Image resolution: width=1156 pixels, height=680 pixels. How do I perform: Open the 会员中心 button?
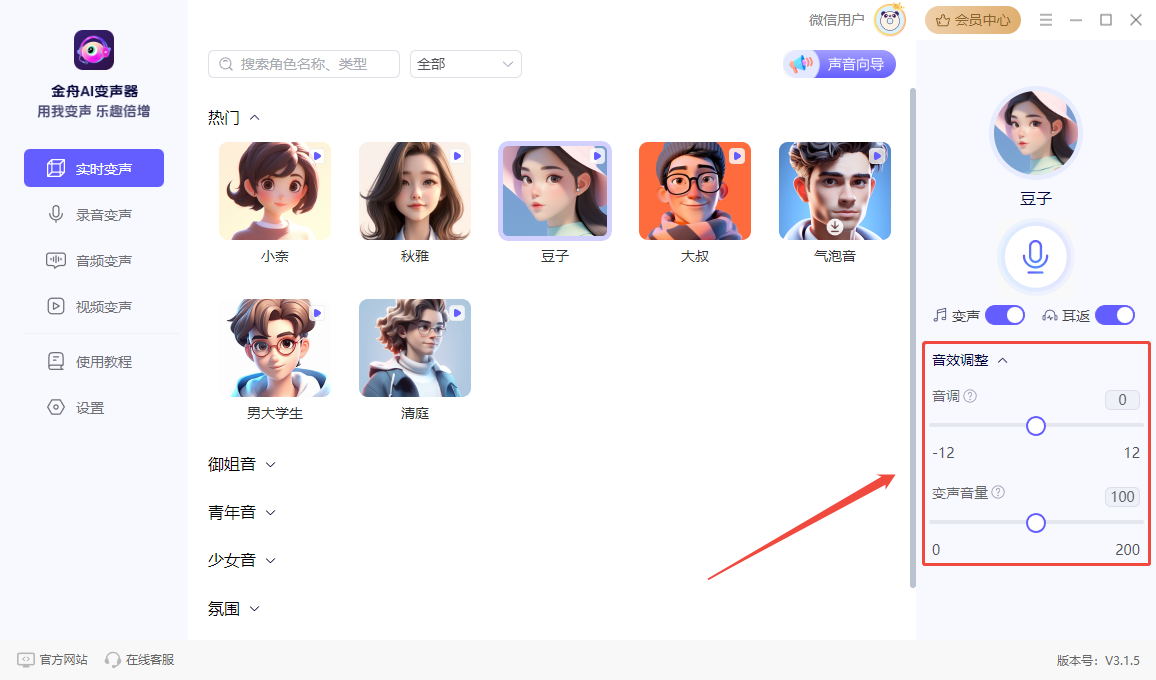(x=973, y=20)
